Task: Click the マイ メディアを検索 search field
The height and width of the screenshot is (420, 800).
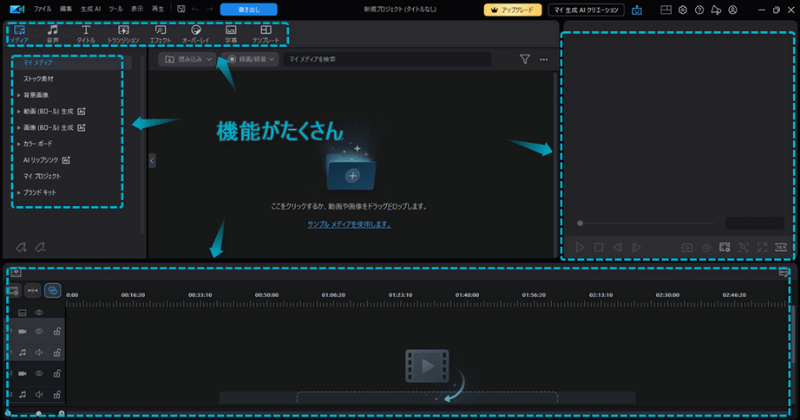Action: click(x=387, y=59)
